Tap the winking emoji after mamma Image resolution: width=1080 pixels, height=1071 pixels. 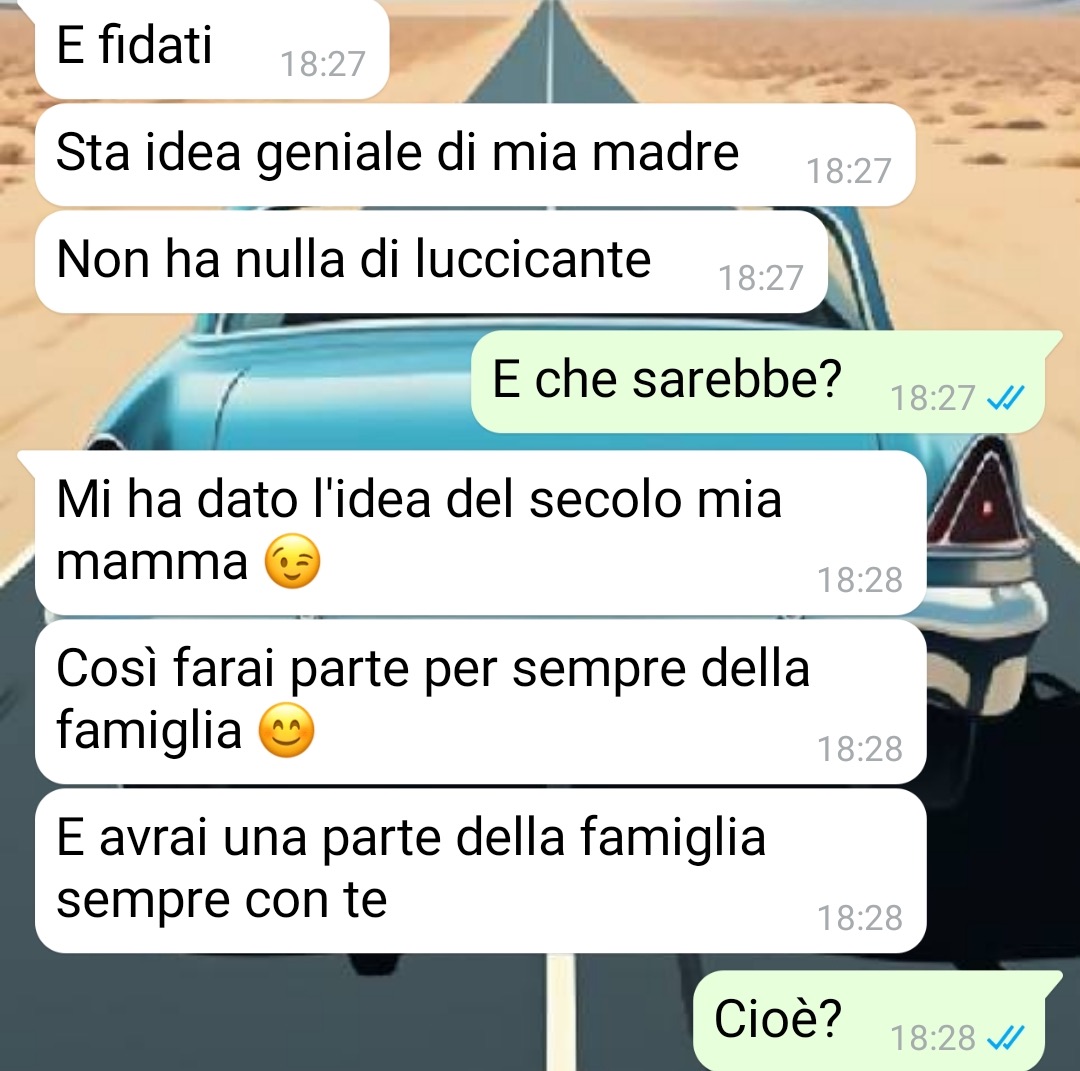(x=293, y=561)
